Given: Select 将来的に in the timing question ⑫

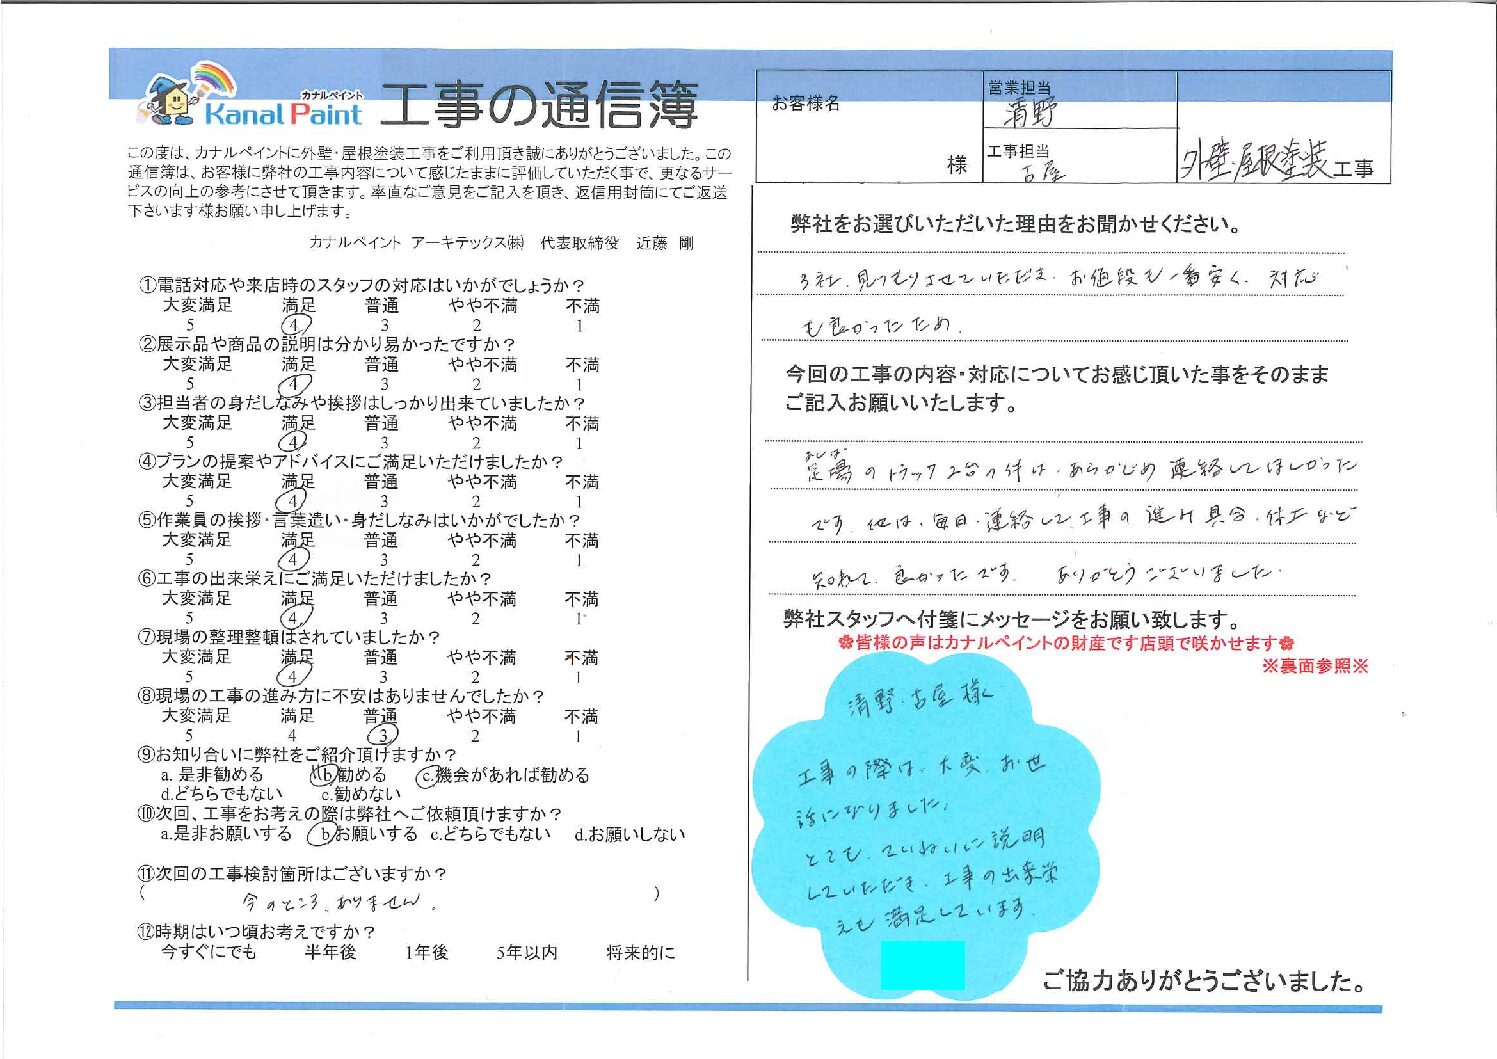Looking at the screenshot, I should pos(640,953).
